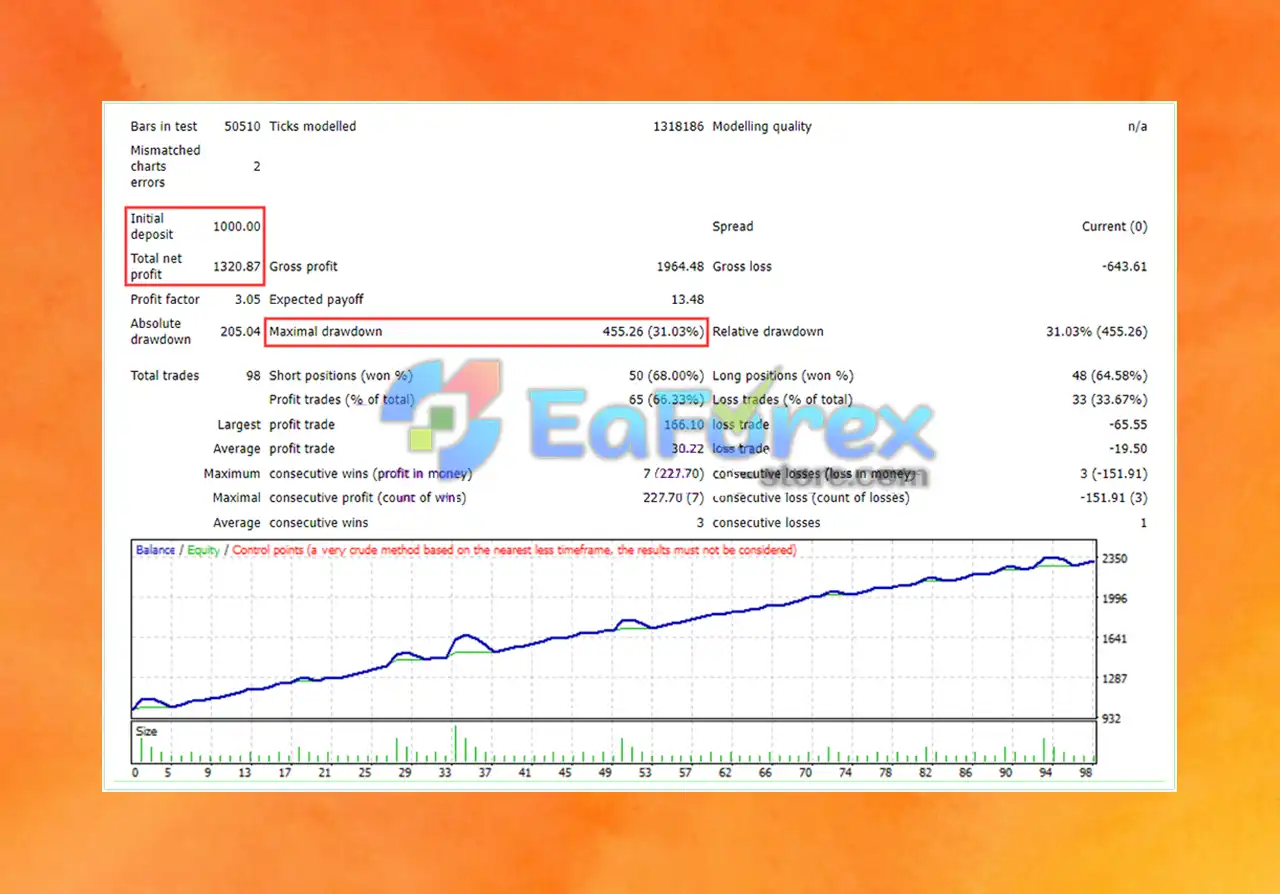Viewport: 1280px width, 894px height.
Task: Click the 932 axis label on chart
Action: coord(1111,719)
